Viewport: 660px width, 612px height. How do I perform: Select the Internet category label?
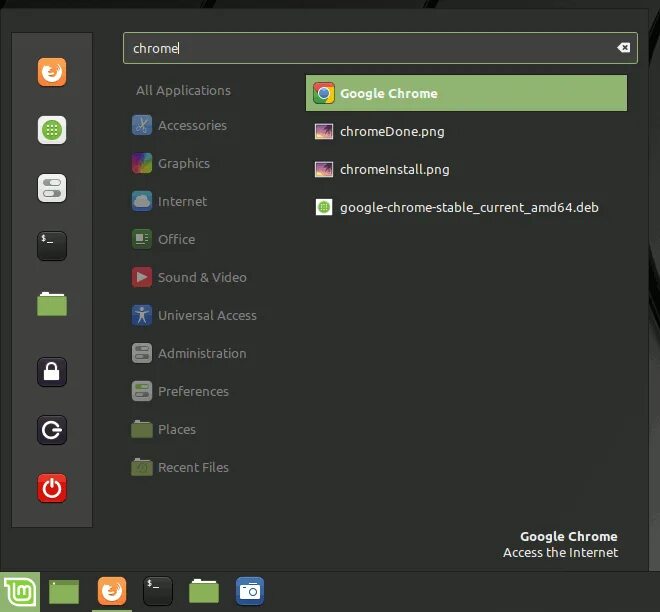[182, 201]
